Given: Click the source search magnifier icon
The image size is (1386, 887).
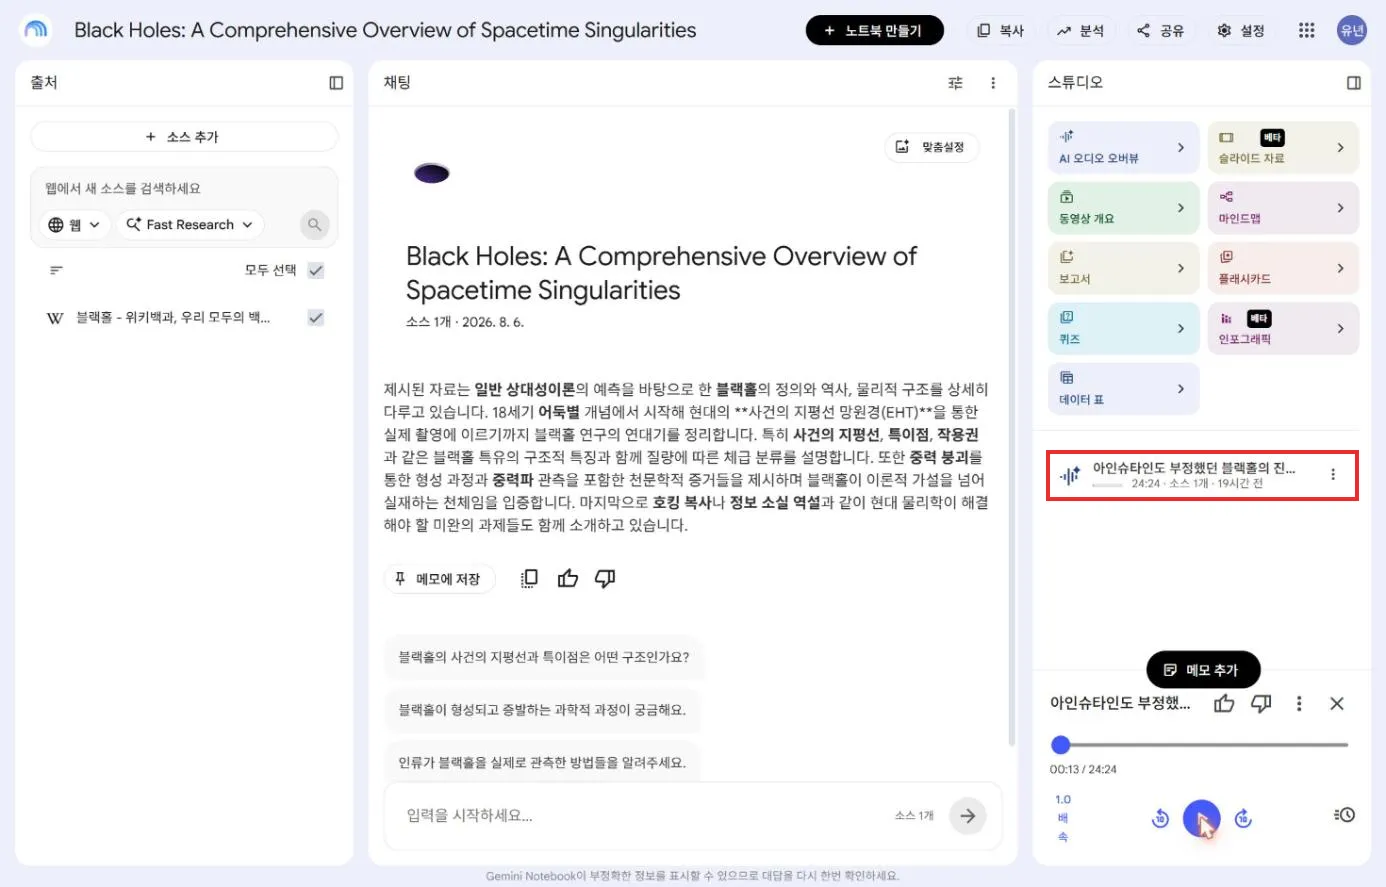Looking at the screenshot, I should pos(314,225).
